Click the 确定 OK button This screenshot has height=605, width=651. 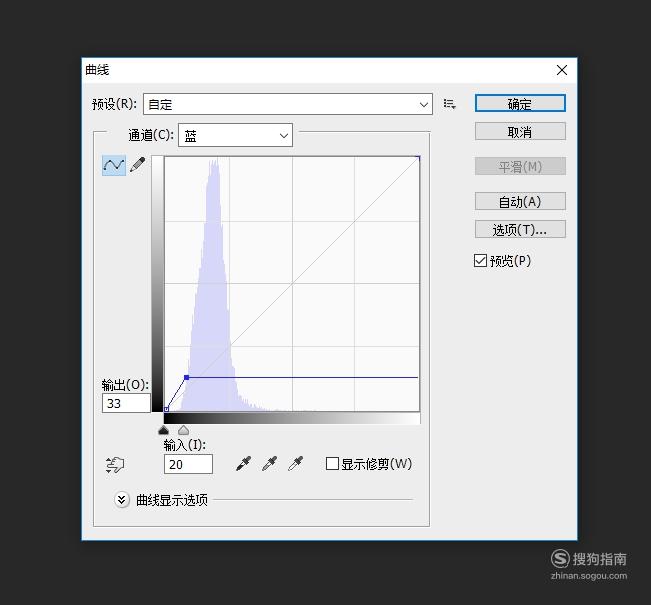[520, 103]
